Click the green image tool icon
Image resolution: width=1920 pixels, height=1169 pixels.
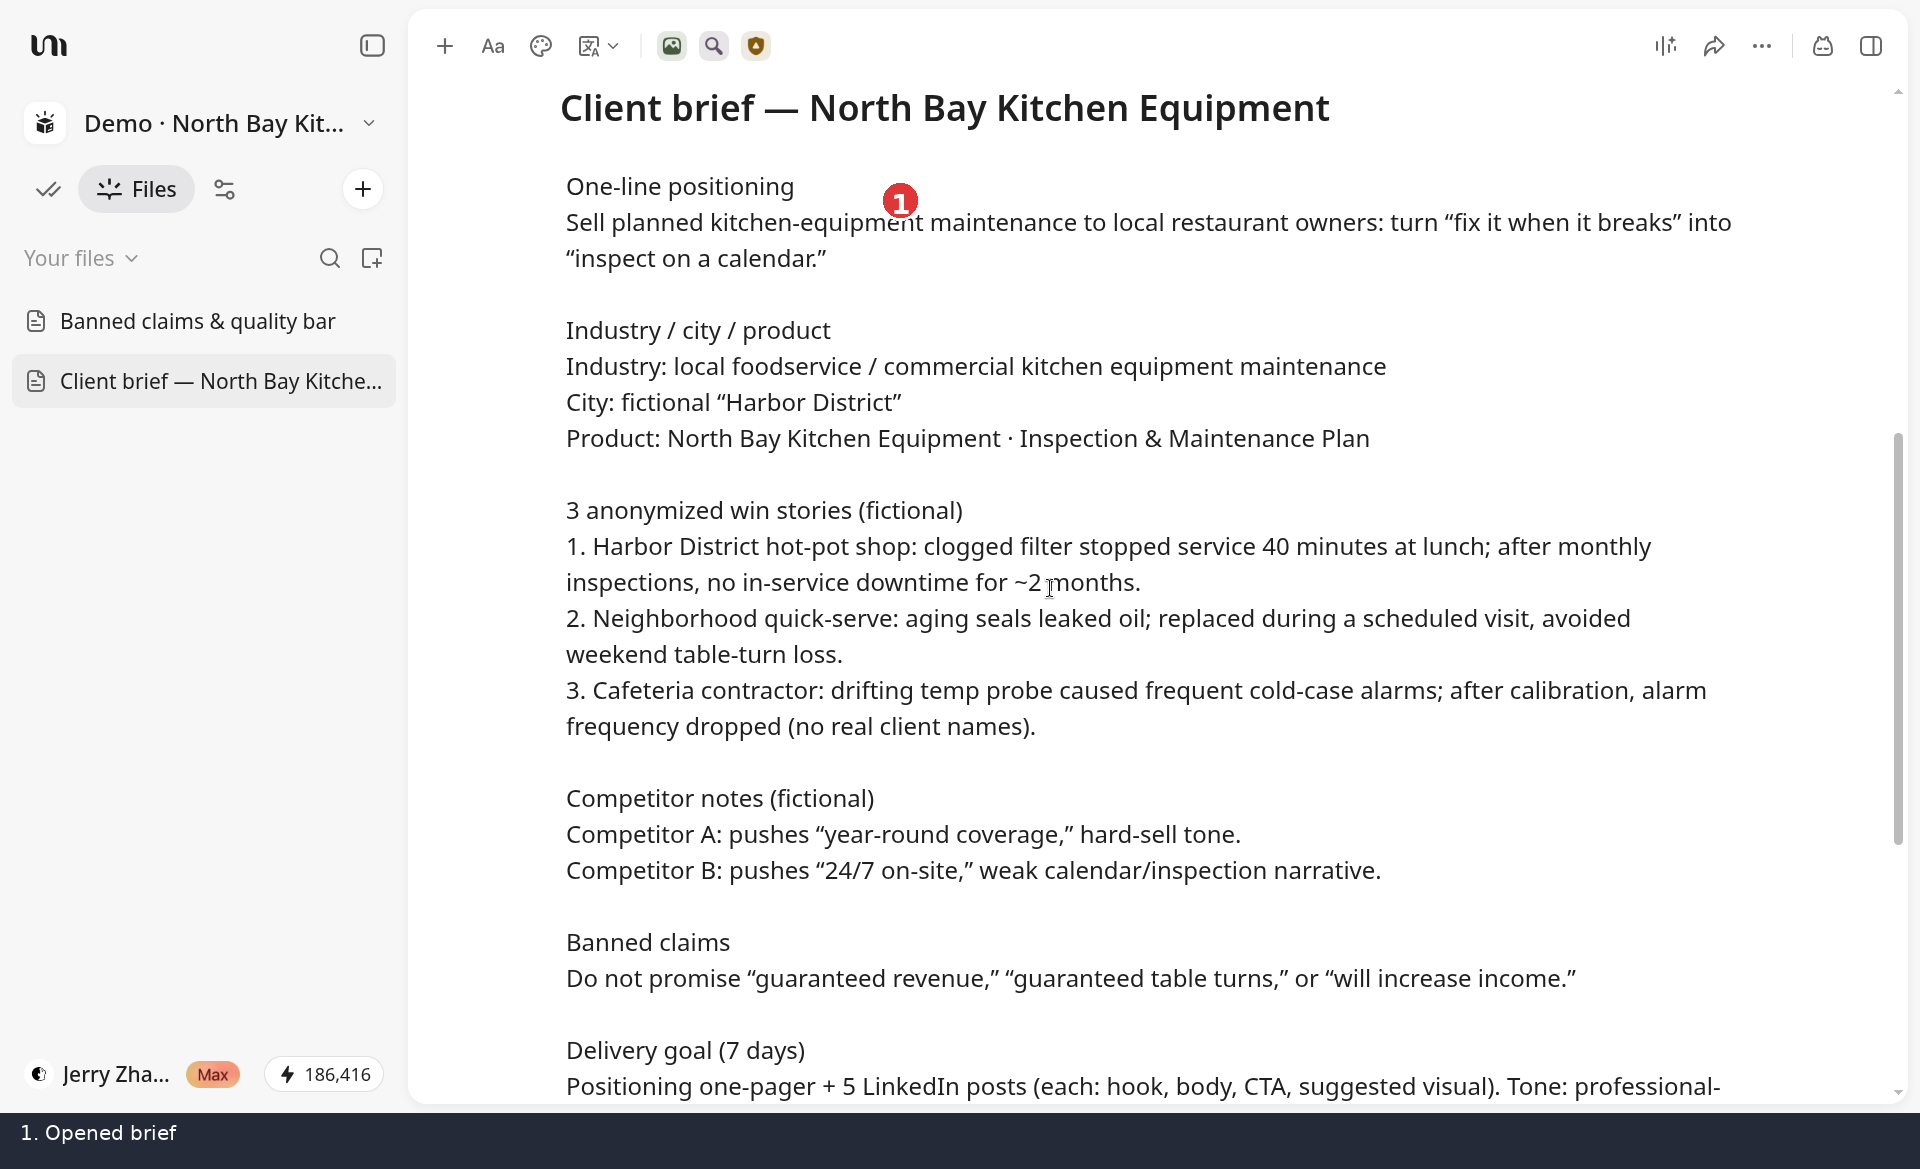click(x=672, y=46)
